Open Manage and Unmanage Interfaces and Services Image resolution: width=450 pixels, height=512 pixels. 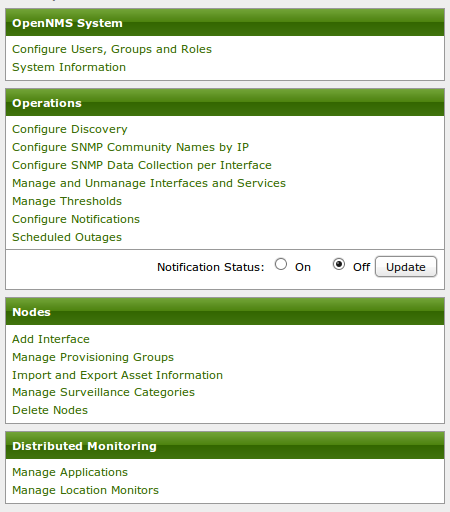pos(149,183)
